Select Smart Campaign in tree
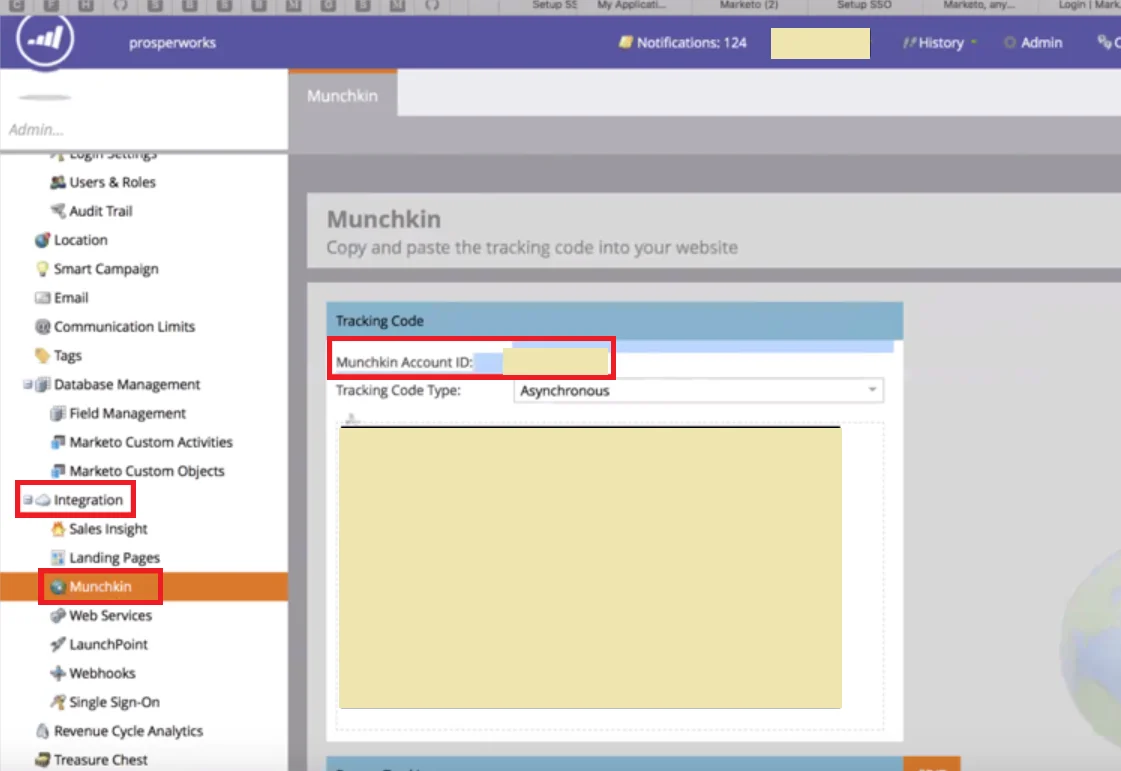 pyautogui.click(x=106, y=269)
